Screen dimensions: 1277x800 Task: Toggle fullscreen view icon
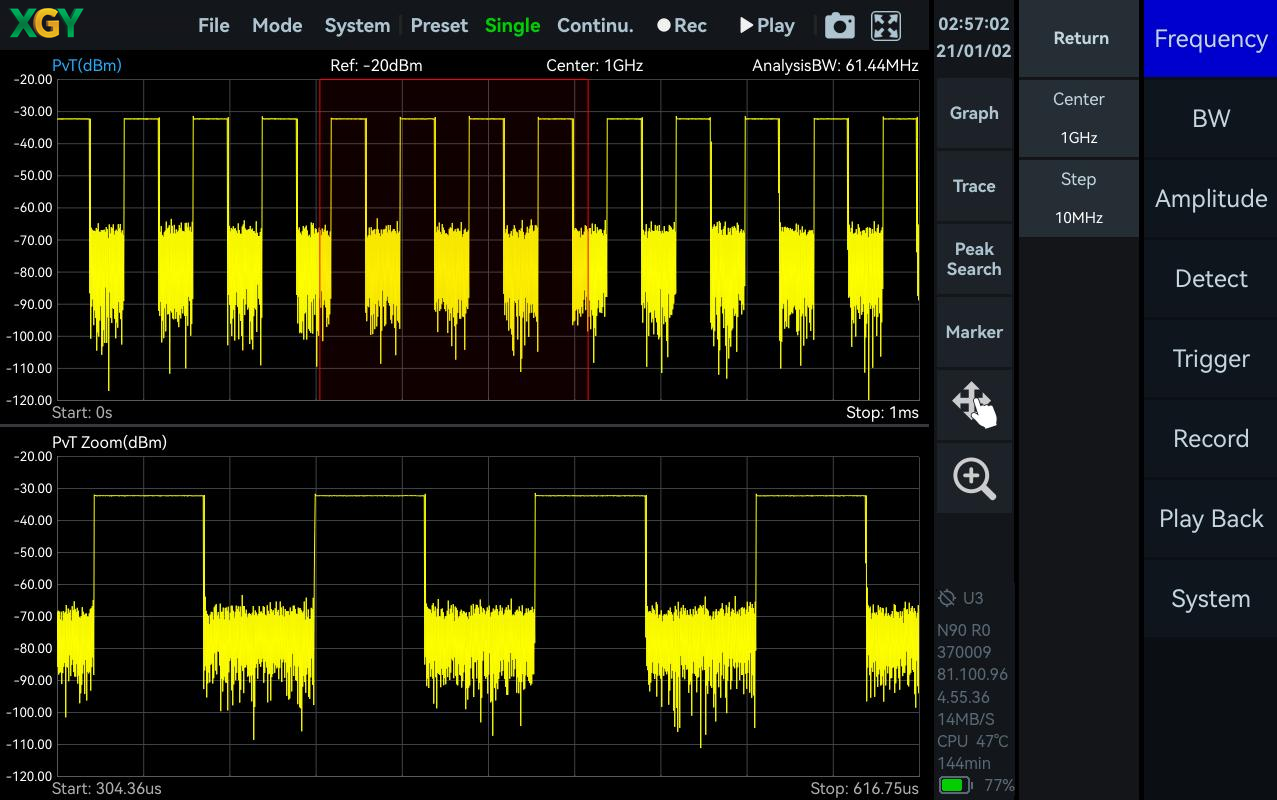point(886,26)
